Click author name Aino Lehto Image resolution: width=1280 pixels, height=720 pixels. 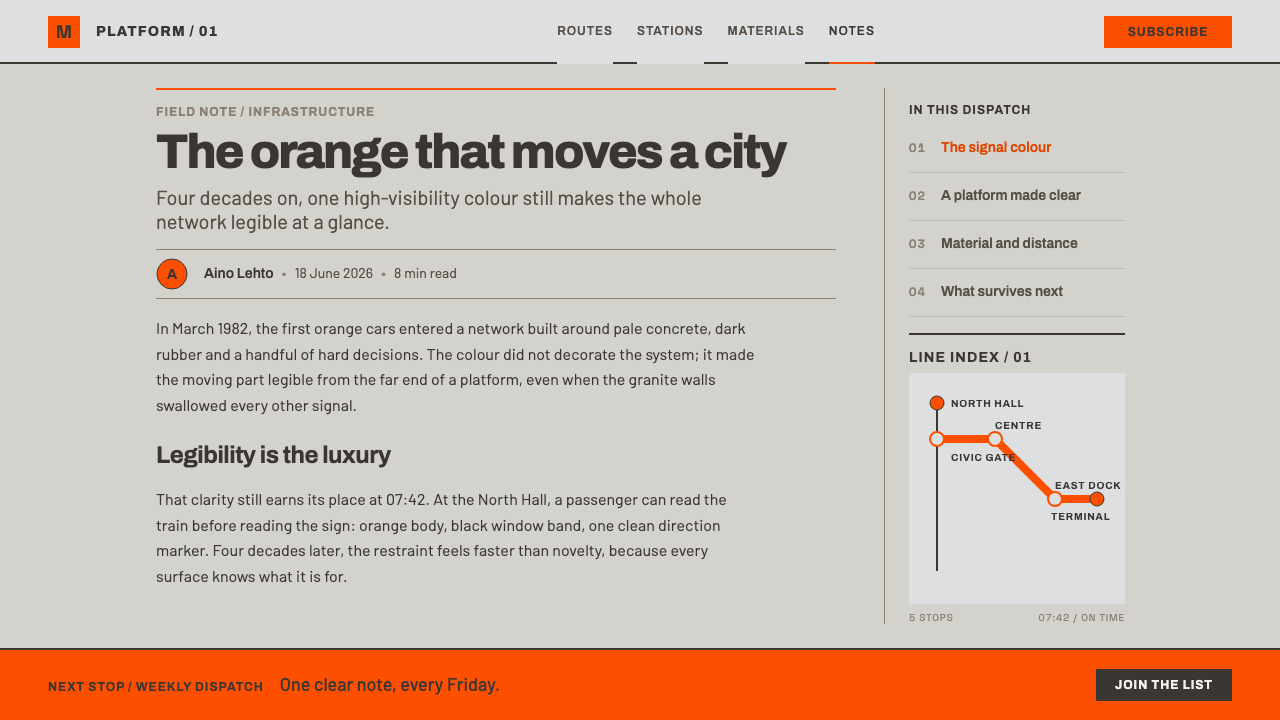click(x=238, y=274)
